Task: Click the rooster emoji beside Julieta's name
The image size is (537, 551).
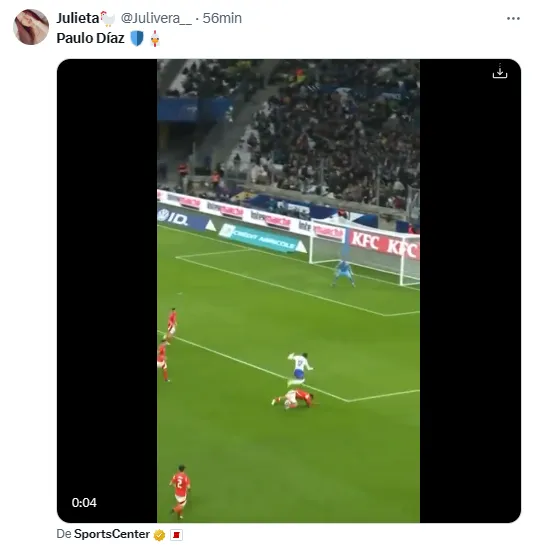Action: 108,19
